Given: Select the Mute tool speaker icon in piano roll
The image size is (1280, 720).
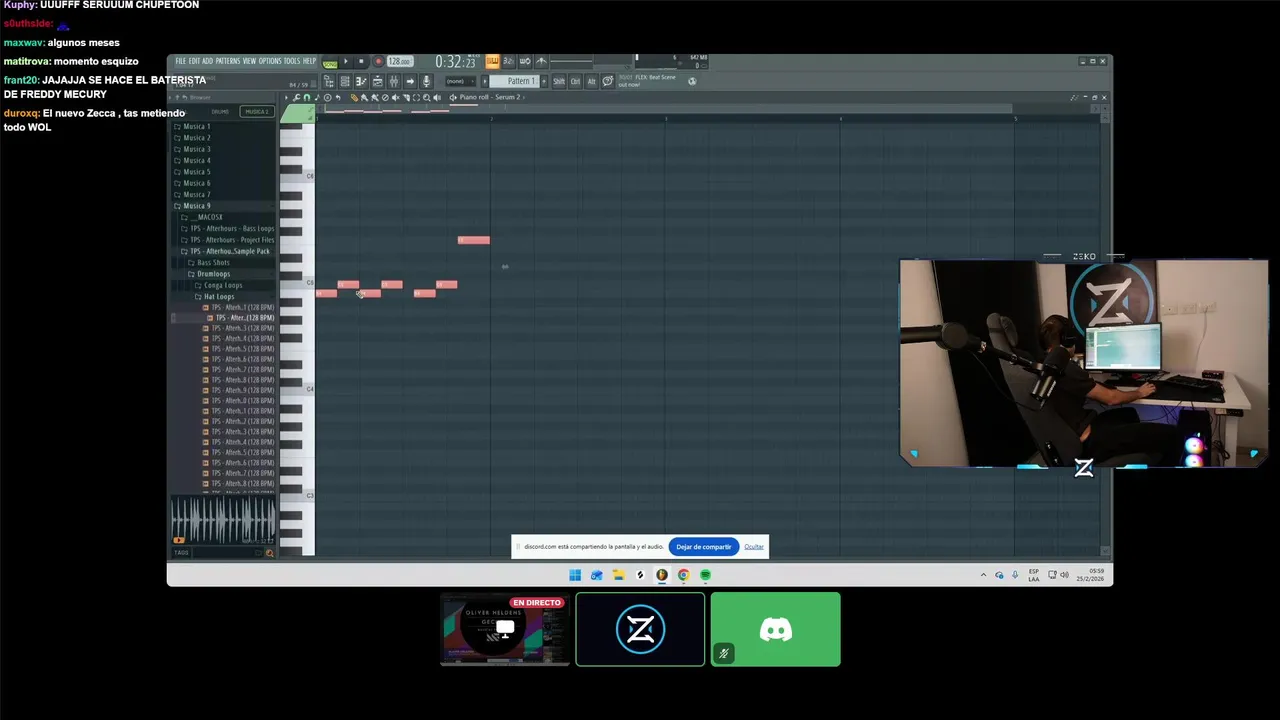Looking at the screenshot, I should tap(395, 97).
